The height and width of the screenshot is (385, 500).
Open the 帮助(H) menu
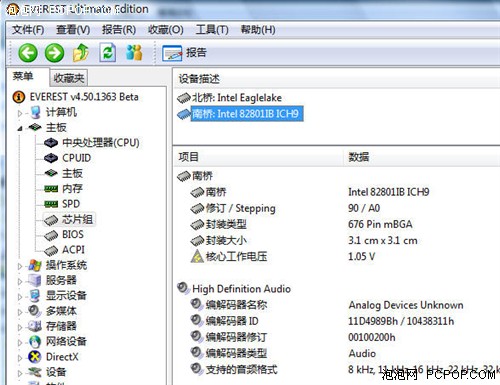click(x=258, y=30)
